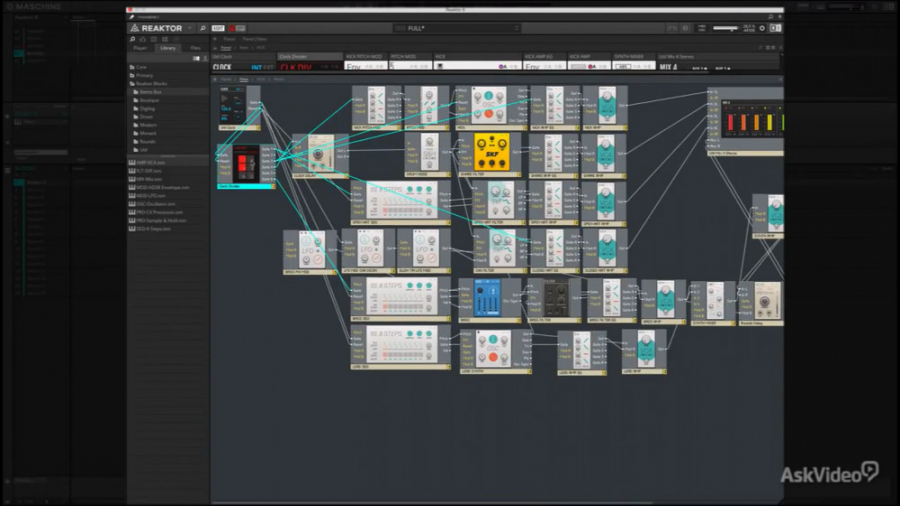Adjust the master level slider in the header
This screenshot has height=506, width=900.
[726, 28]
